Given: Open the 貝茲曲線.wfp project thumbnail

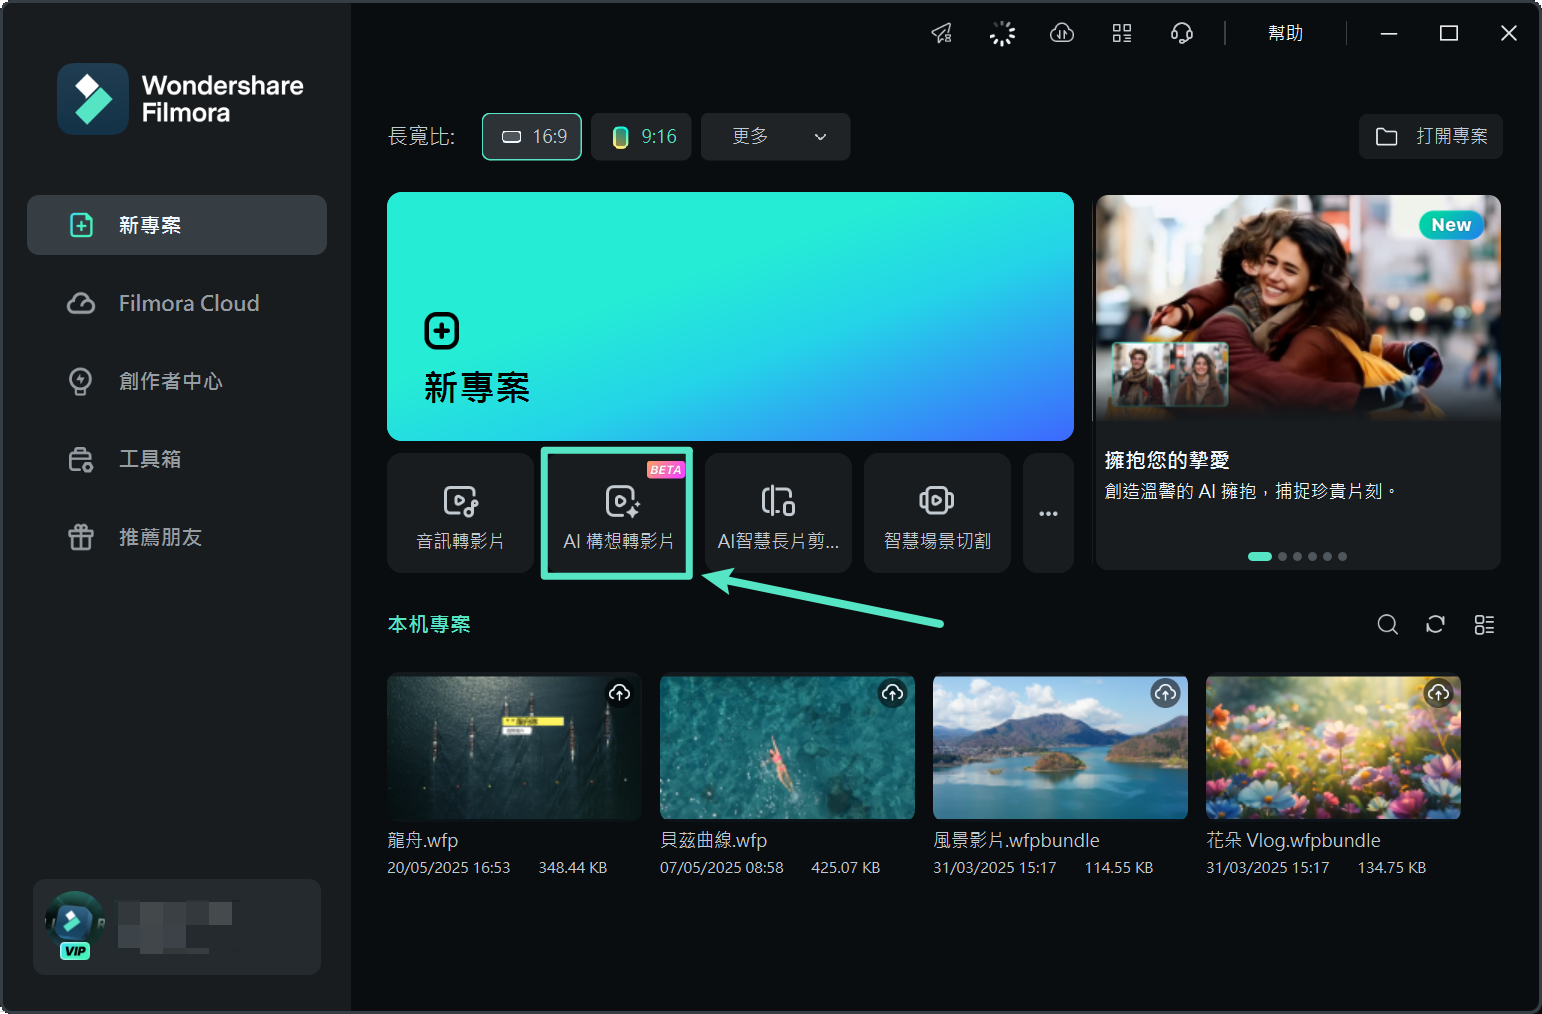Looking at the screenshot, I should [x=787, y=747].
